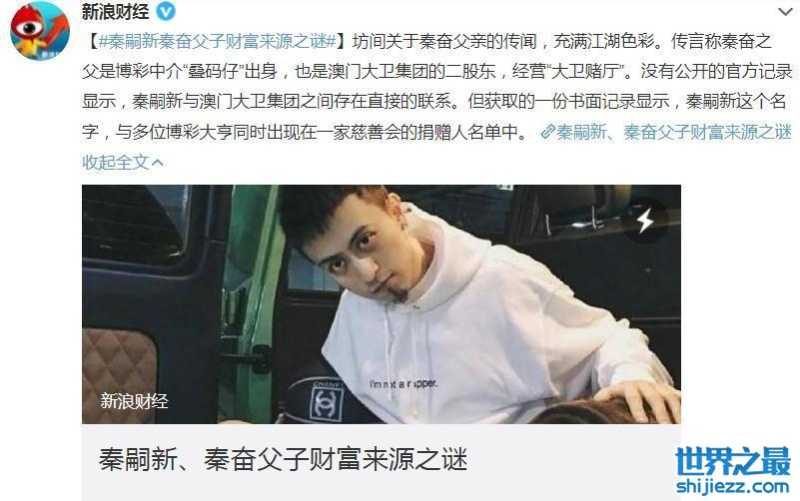Click the up chevron beside 收起全文
Viewport: 800px width, 501px height.
158,163
